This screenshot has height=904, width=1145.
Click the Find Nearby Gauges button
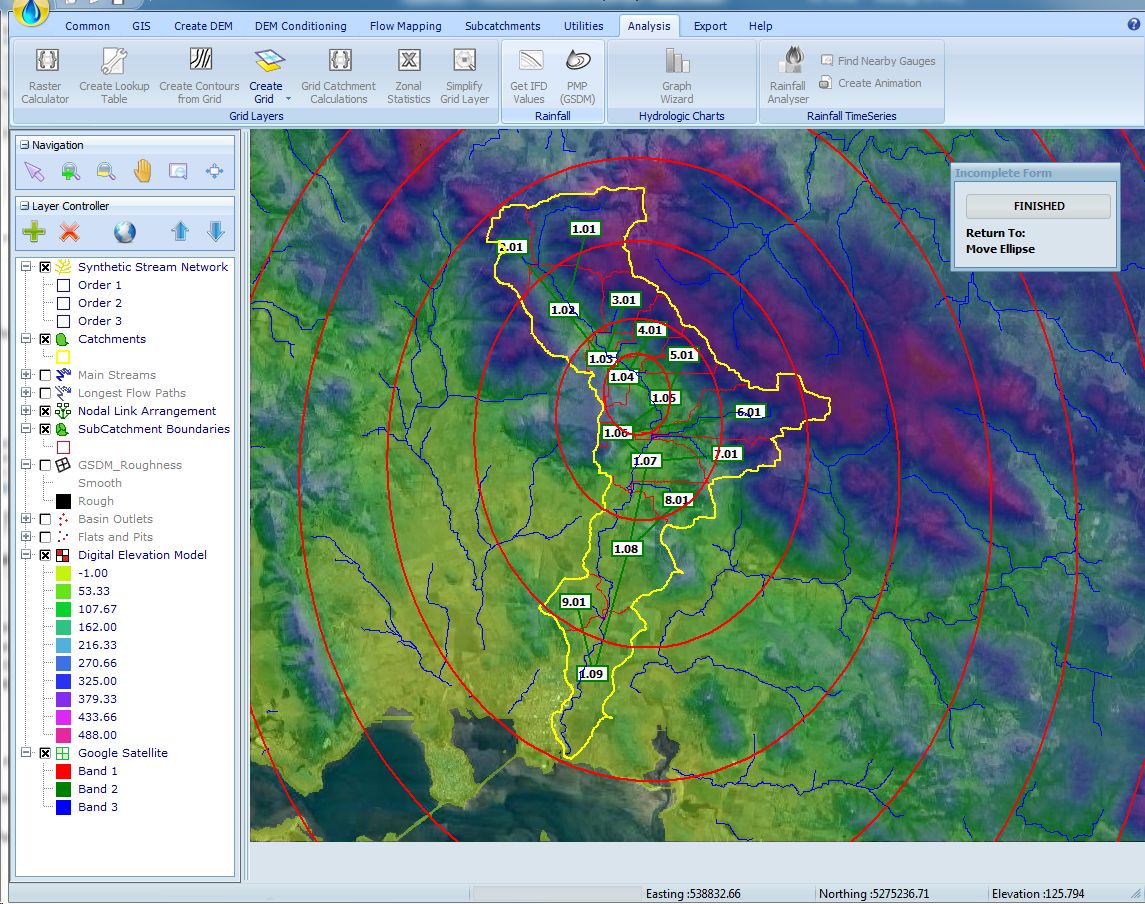pyautogui.click(x=878, y=61)
